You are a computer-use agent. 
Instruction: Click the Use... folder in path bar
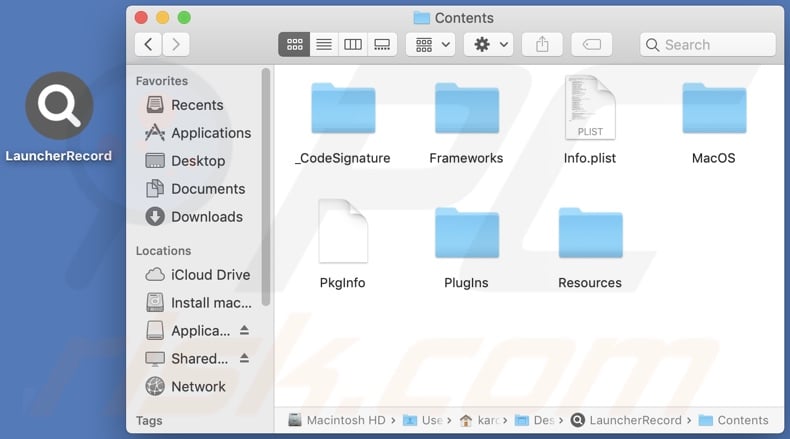pyautogui.click(x=423, y=420)
